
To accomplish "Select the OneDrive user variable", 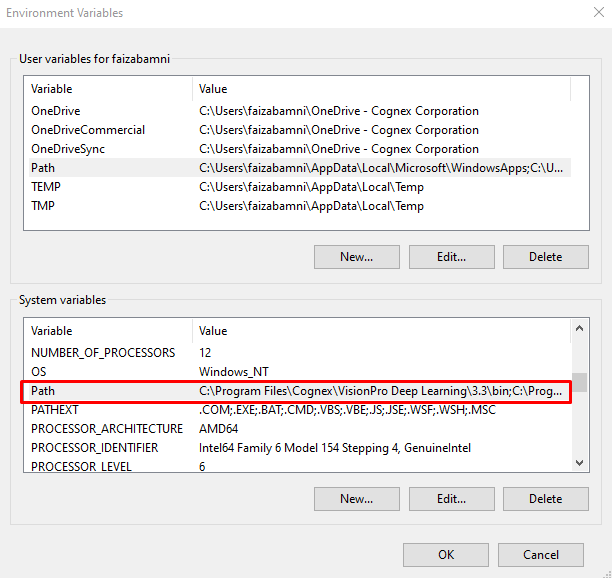I will tap(56, 111).
